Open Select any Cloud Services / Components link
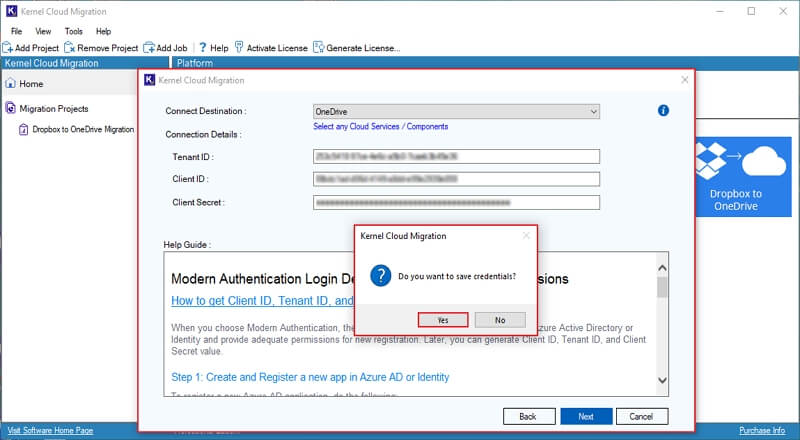This screenshot has height=440, width=800. [381, 127]
